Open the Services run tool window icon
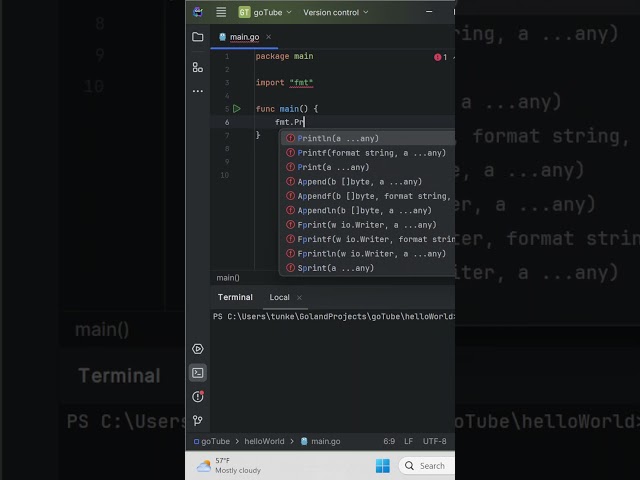This screenshot has width=640, height=480. pos(198,349)
